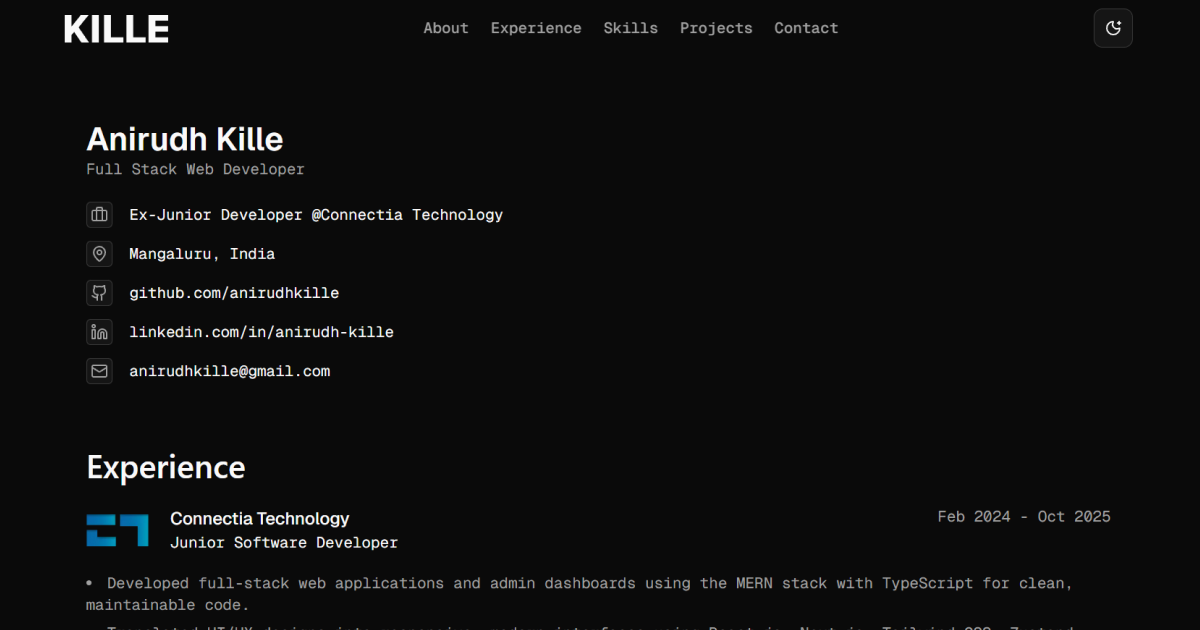Click the anirudhkille@gmail.com email link
Viewport: 1200px width, 630px height.
point(229,370)
